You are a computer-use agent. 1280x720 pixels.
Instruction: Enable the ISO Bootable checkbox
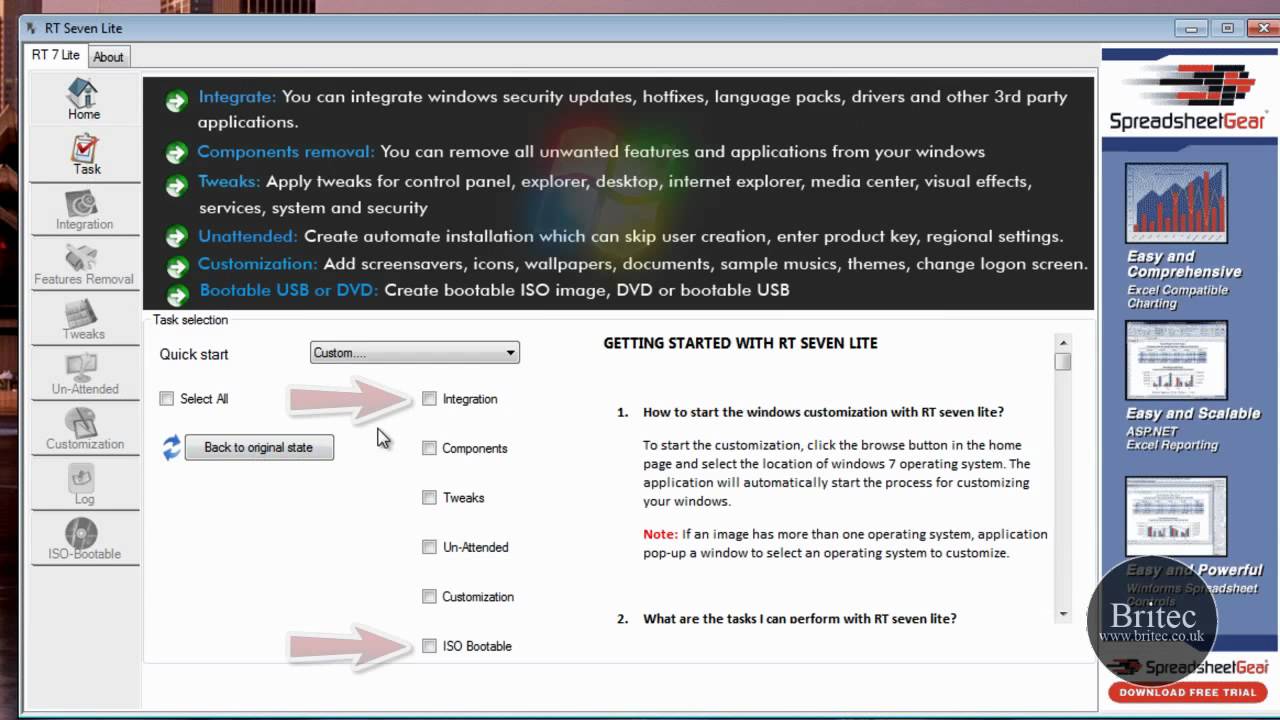pos(429,646)
